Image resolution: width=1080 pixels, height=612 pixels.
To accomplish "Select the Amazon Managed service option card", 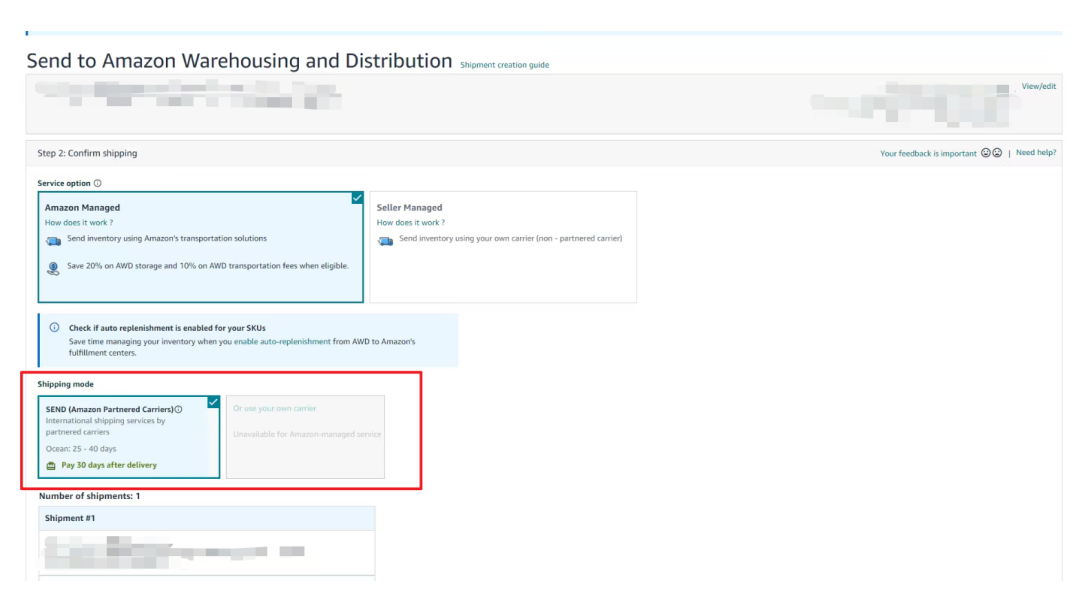I will coord(200,247).
